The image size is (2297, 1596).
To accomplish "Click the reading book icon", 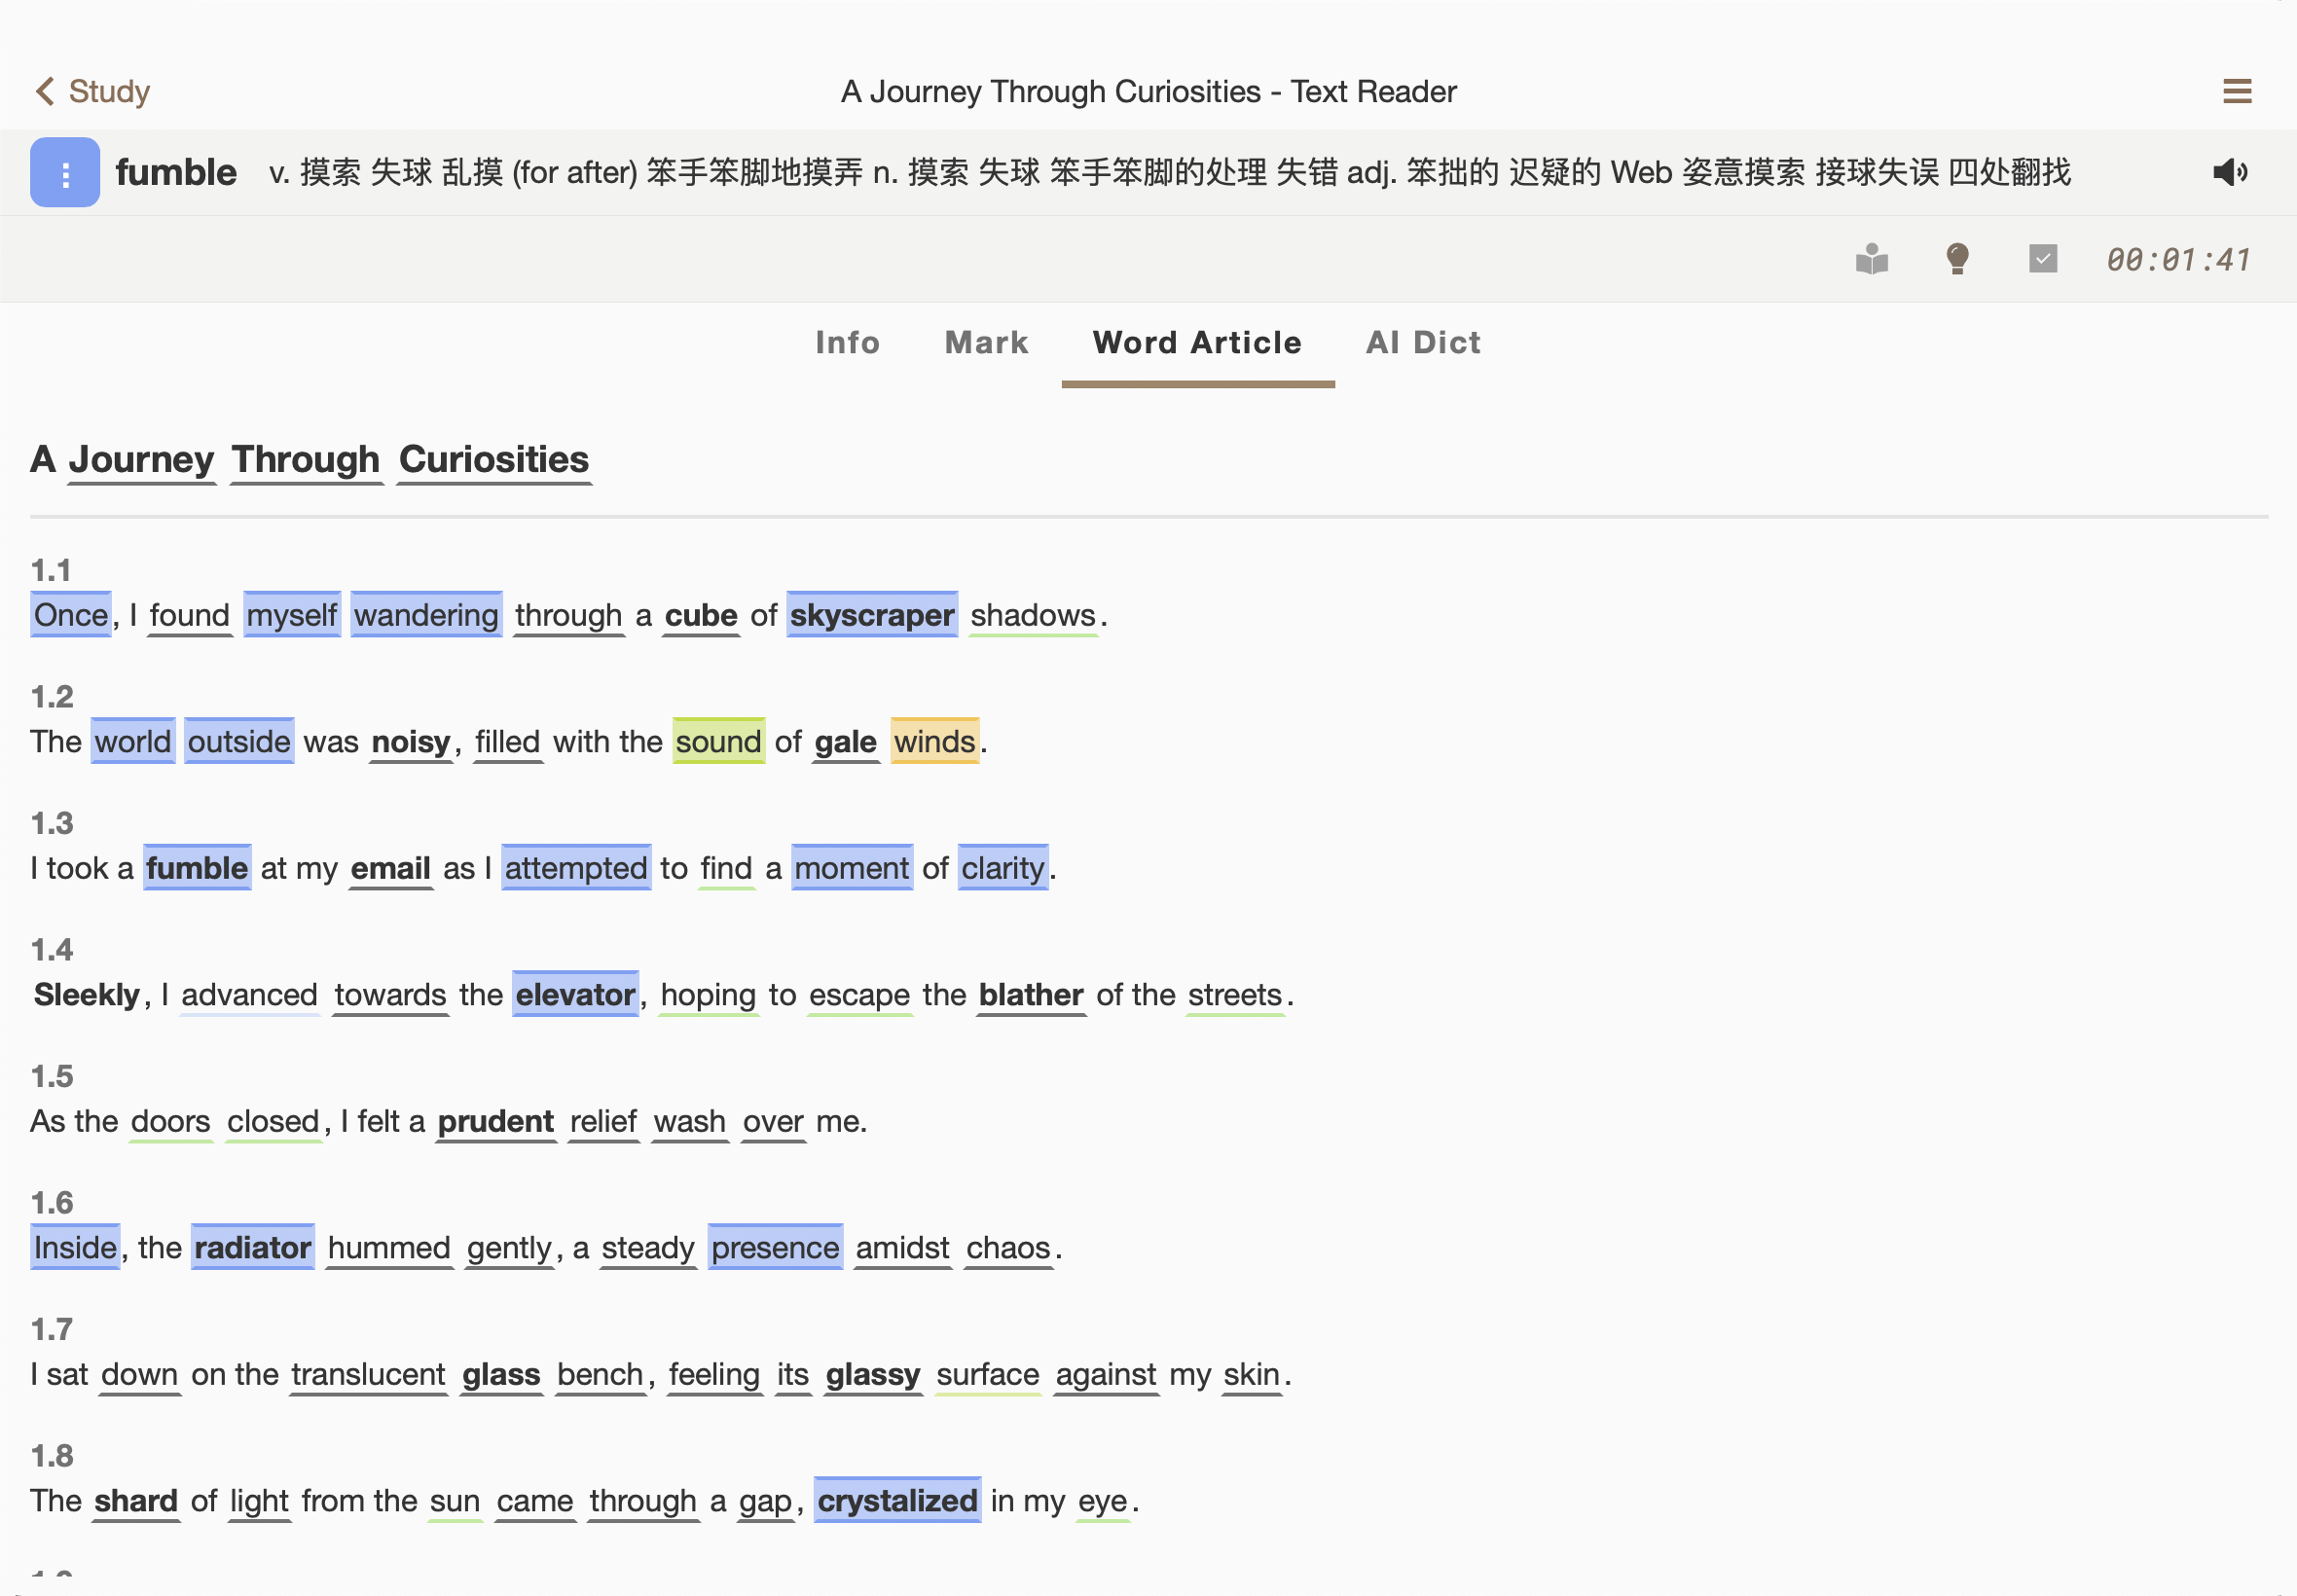I will 1872,259.
